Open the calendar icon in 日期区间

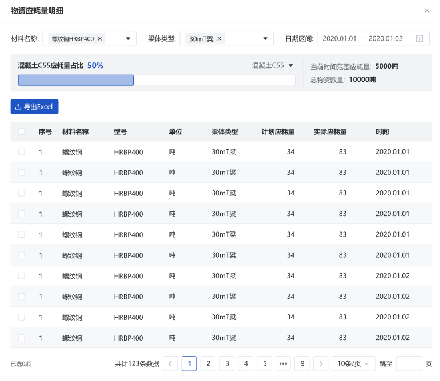419,39
